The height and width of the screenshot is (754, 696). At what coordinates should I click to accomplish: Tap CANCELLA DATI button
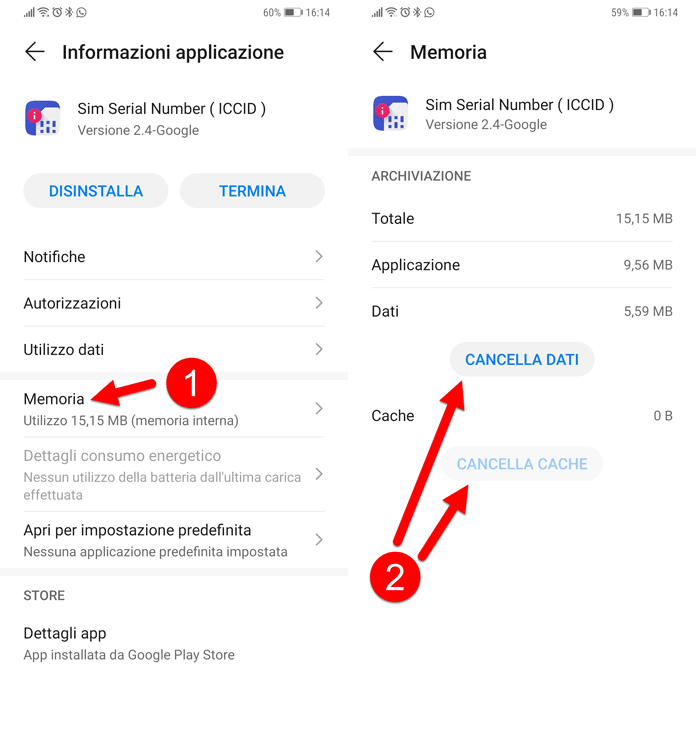(522, 360)
